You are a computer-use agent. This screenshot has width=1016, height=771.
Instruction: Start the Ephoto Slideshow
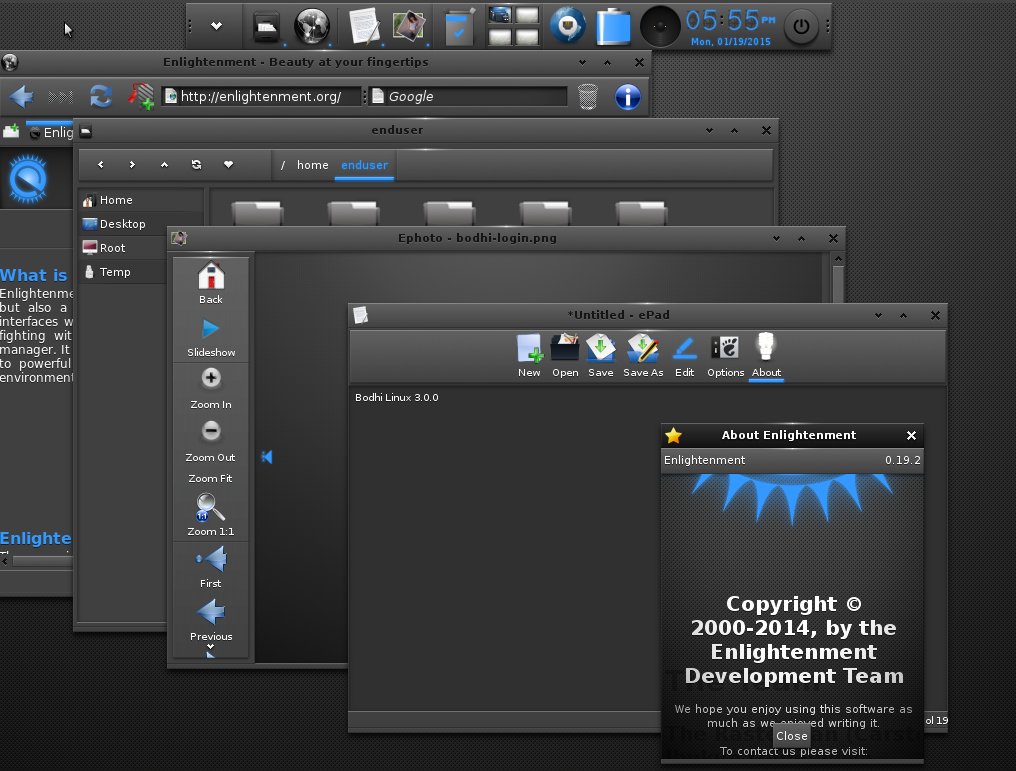tap(211, 337)
